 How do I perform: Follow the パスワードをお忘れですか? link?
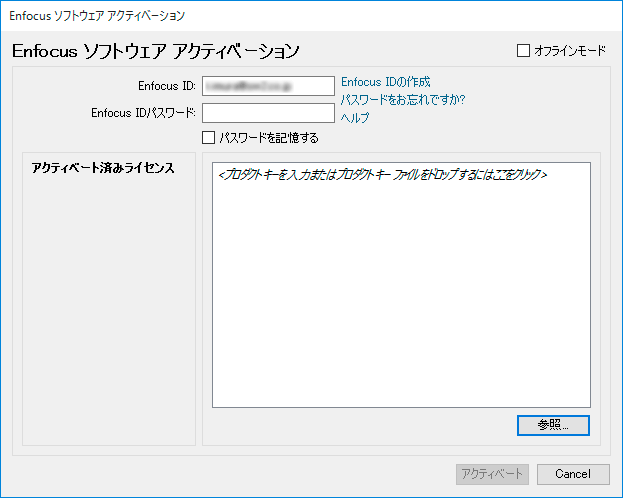tap(402, 99)
